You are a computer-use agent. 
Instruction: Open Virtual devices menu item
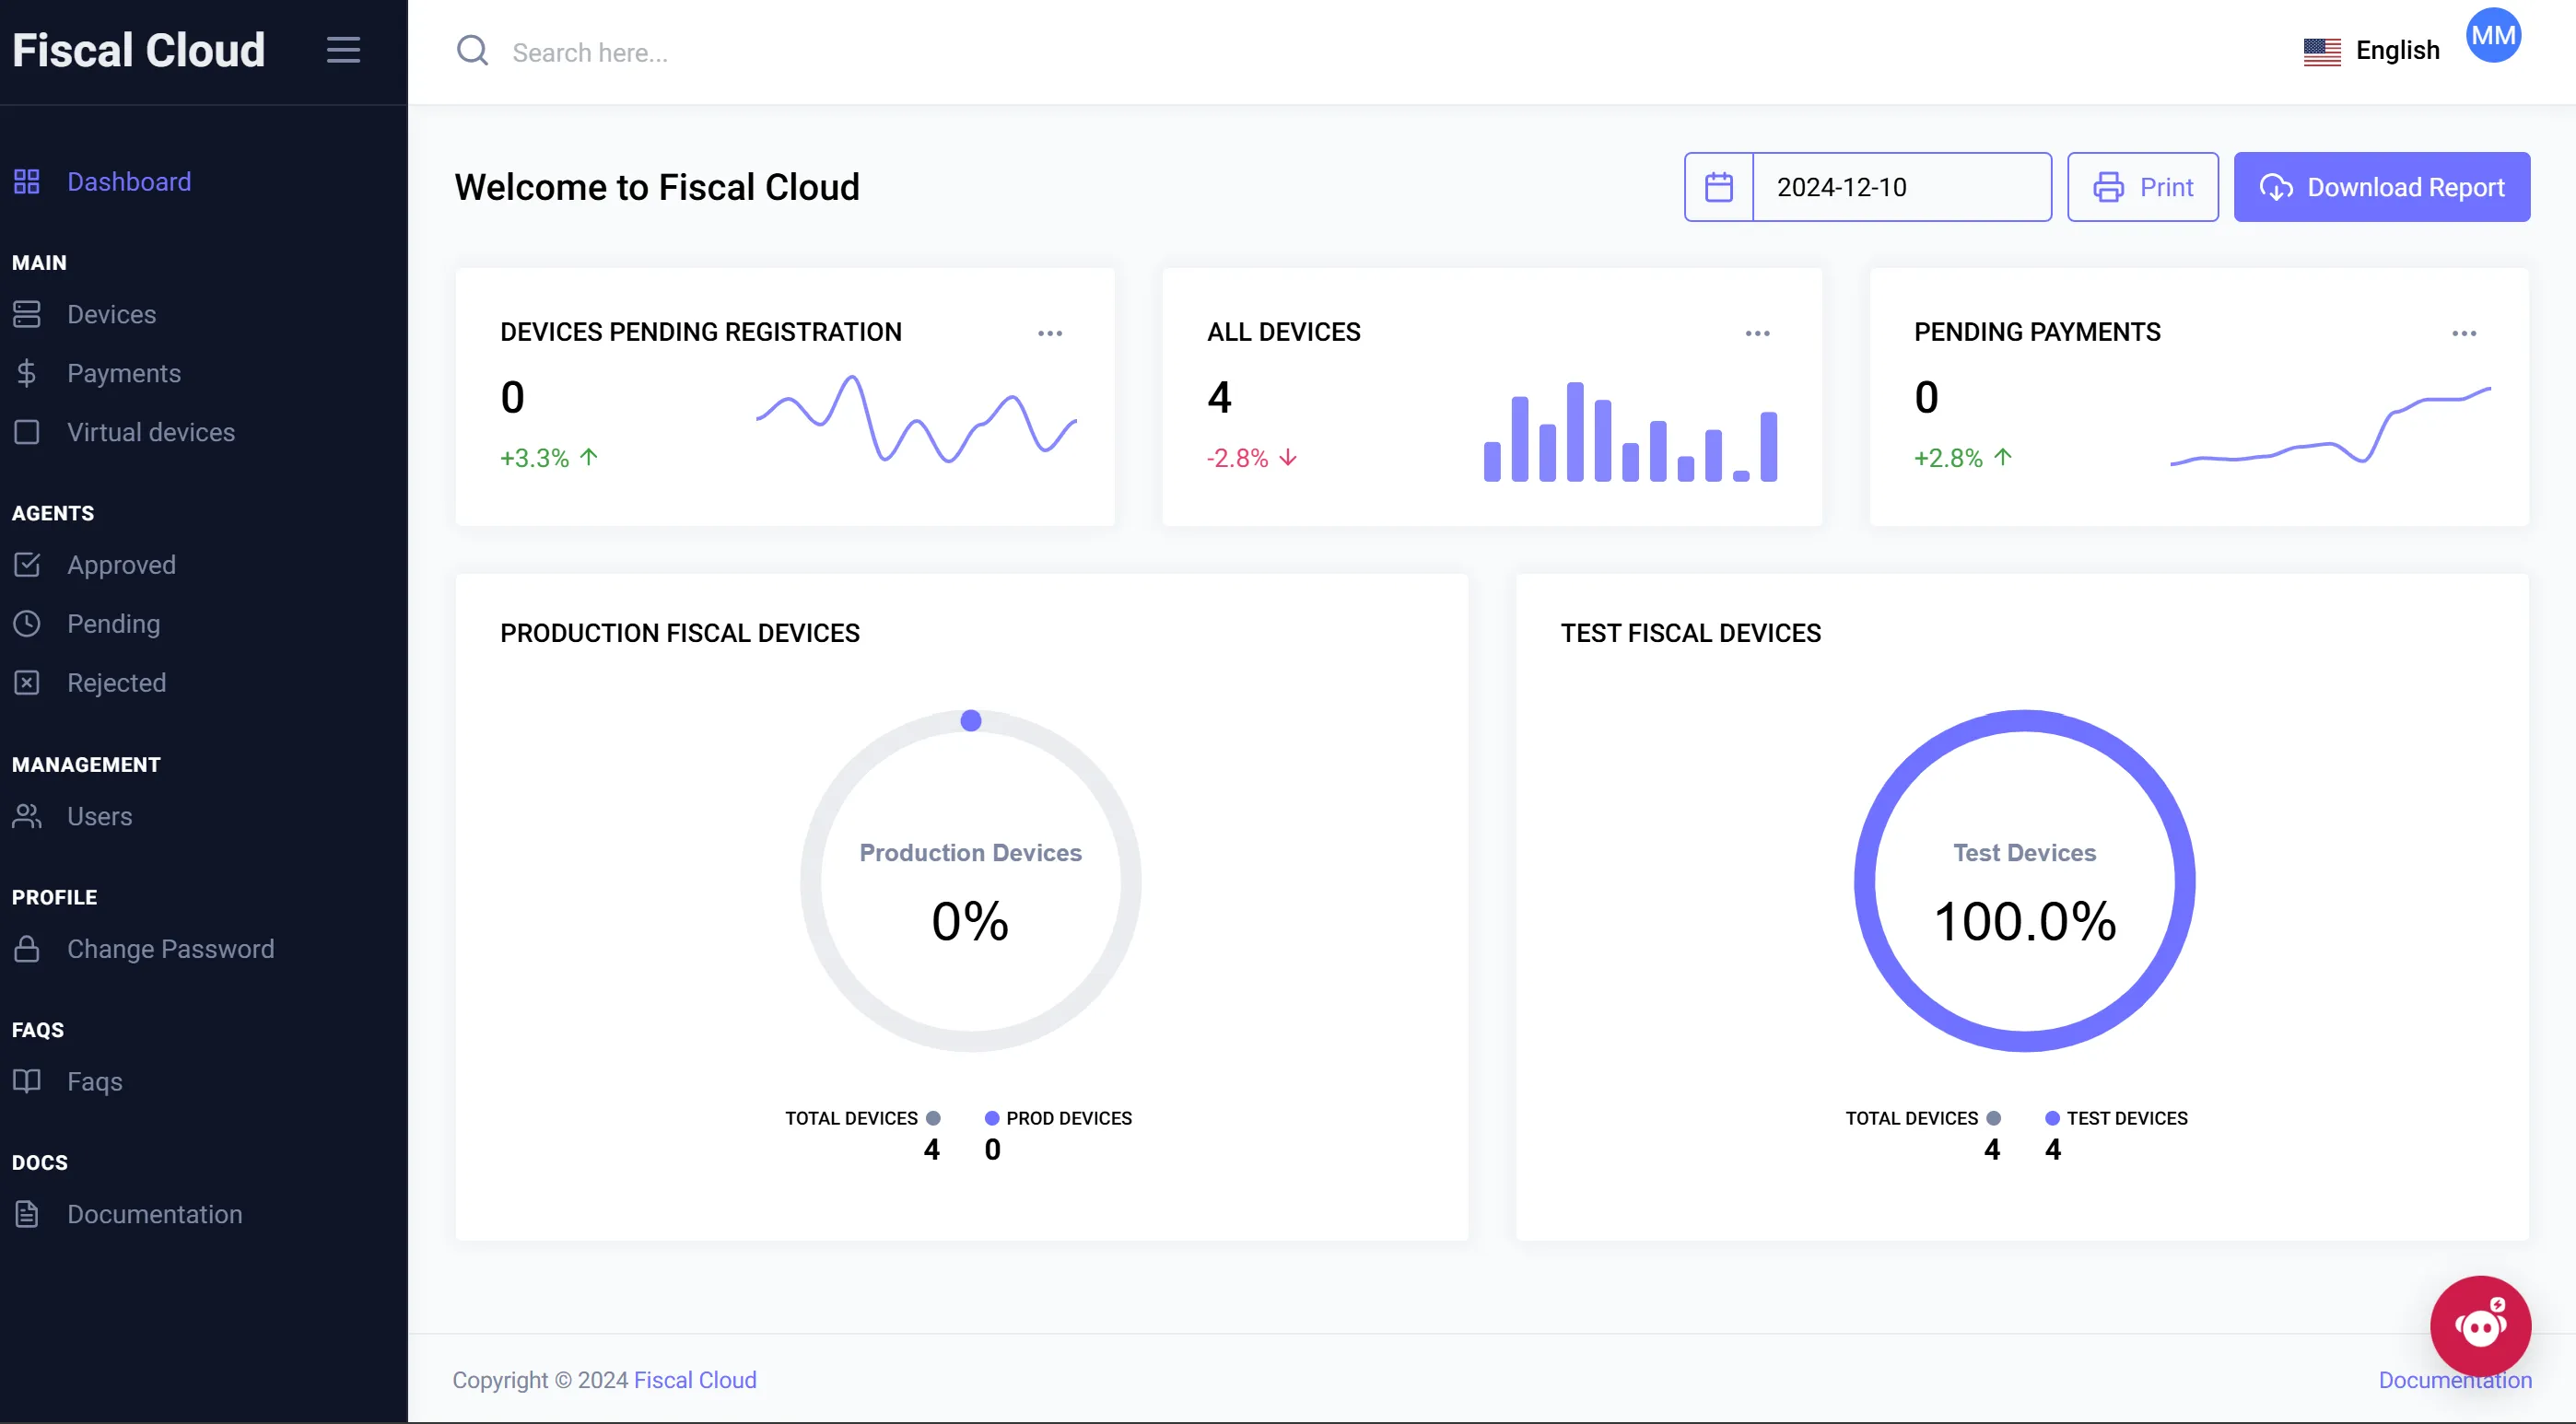[x=151, y=432]
